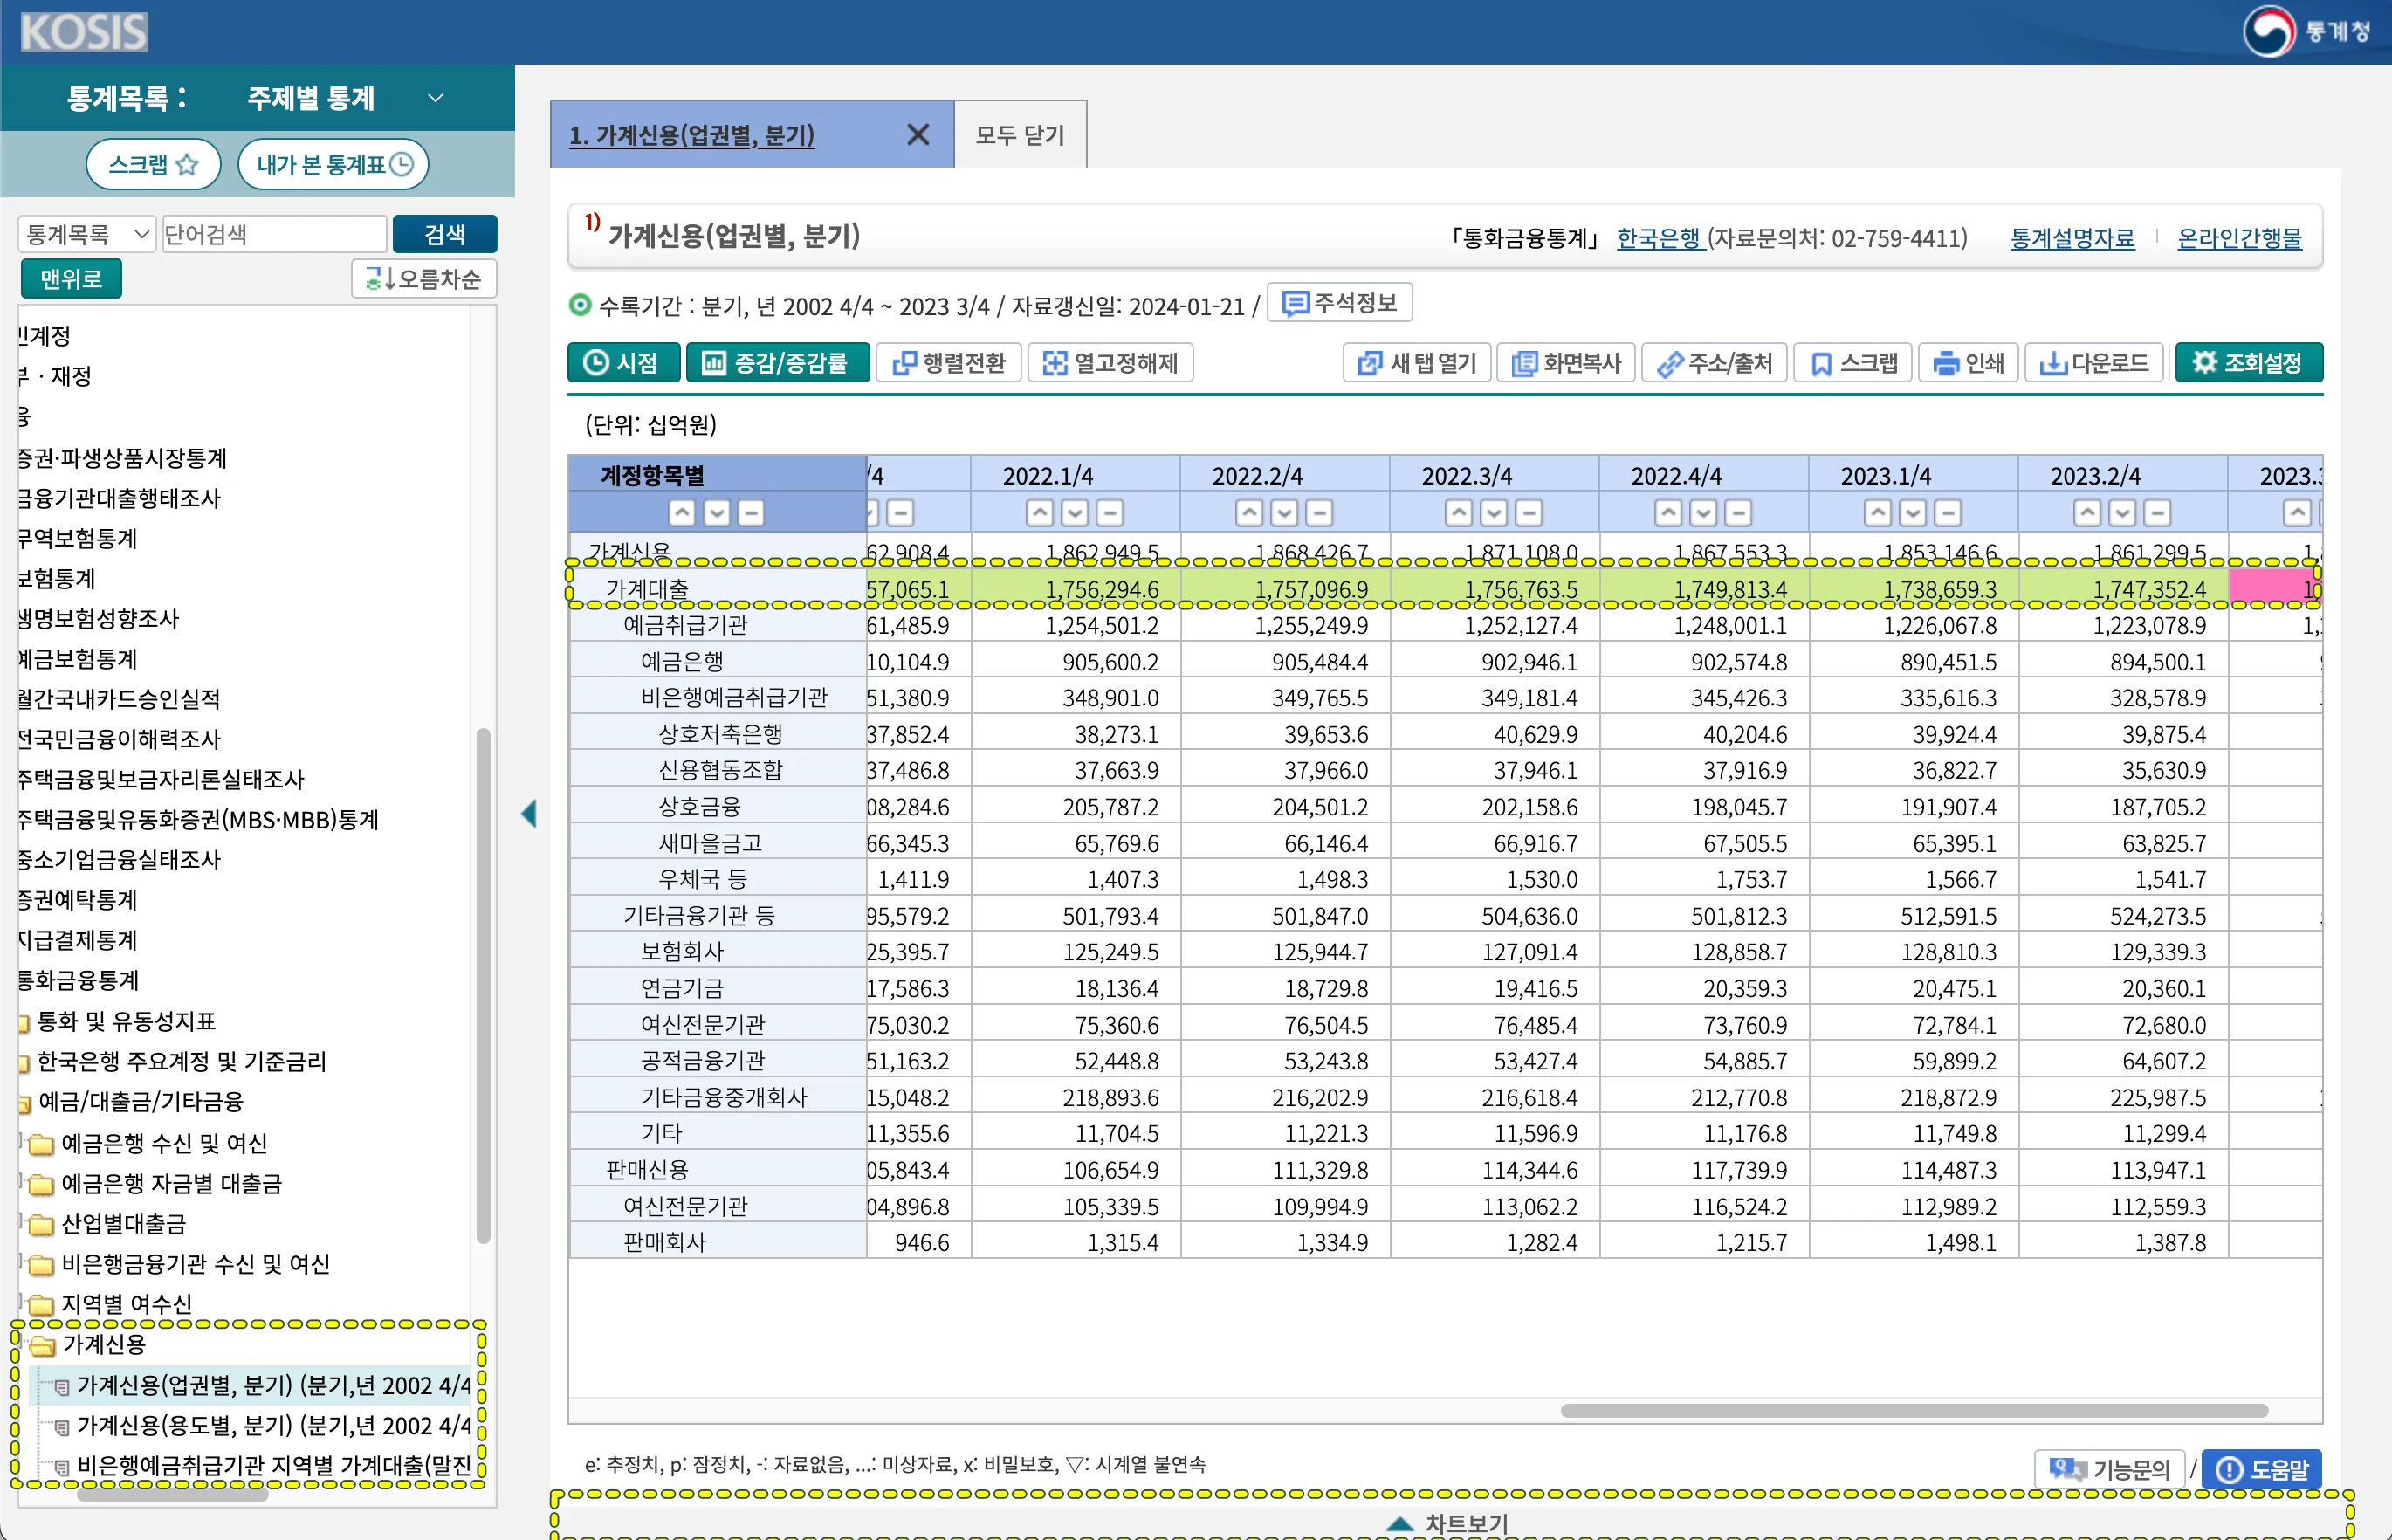Screen dimensions: 2392x1540
Task: Open the 시점 time settings
Action: [x=623, y=362]
